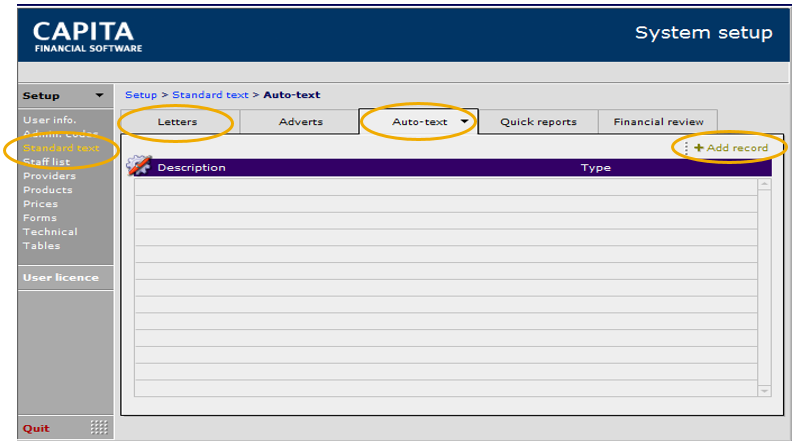Open the Auto-text tab dropdown arrow
The width and height of the screenshot is (794, 441).
[464, 121]
